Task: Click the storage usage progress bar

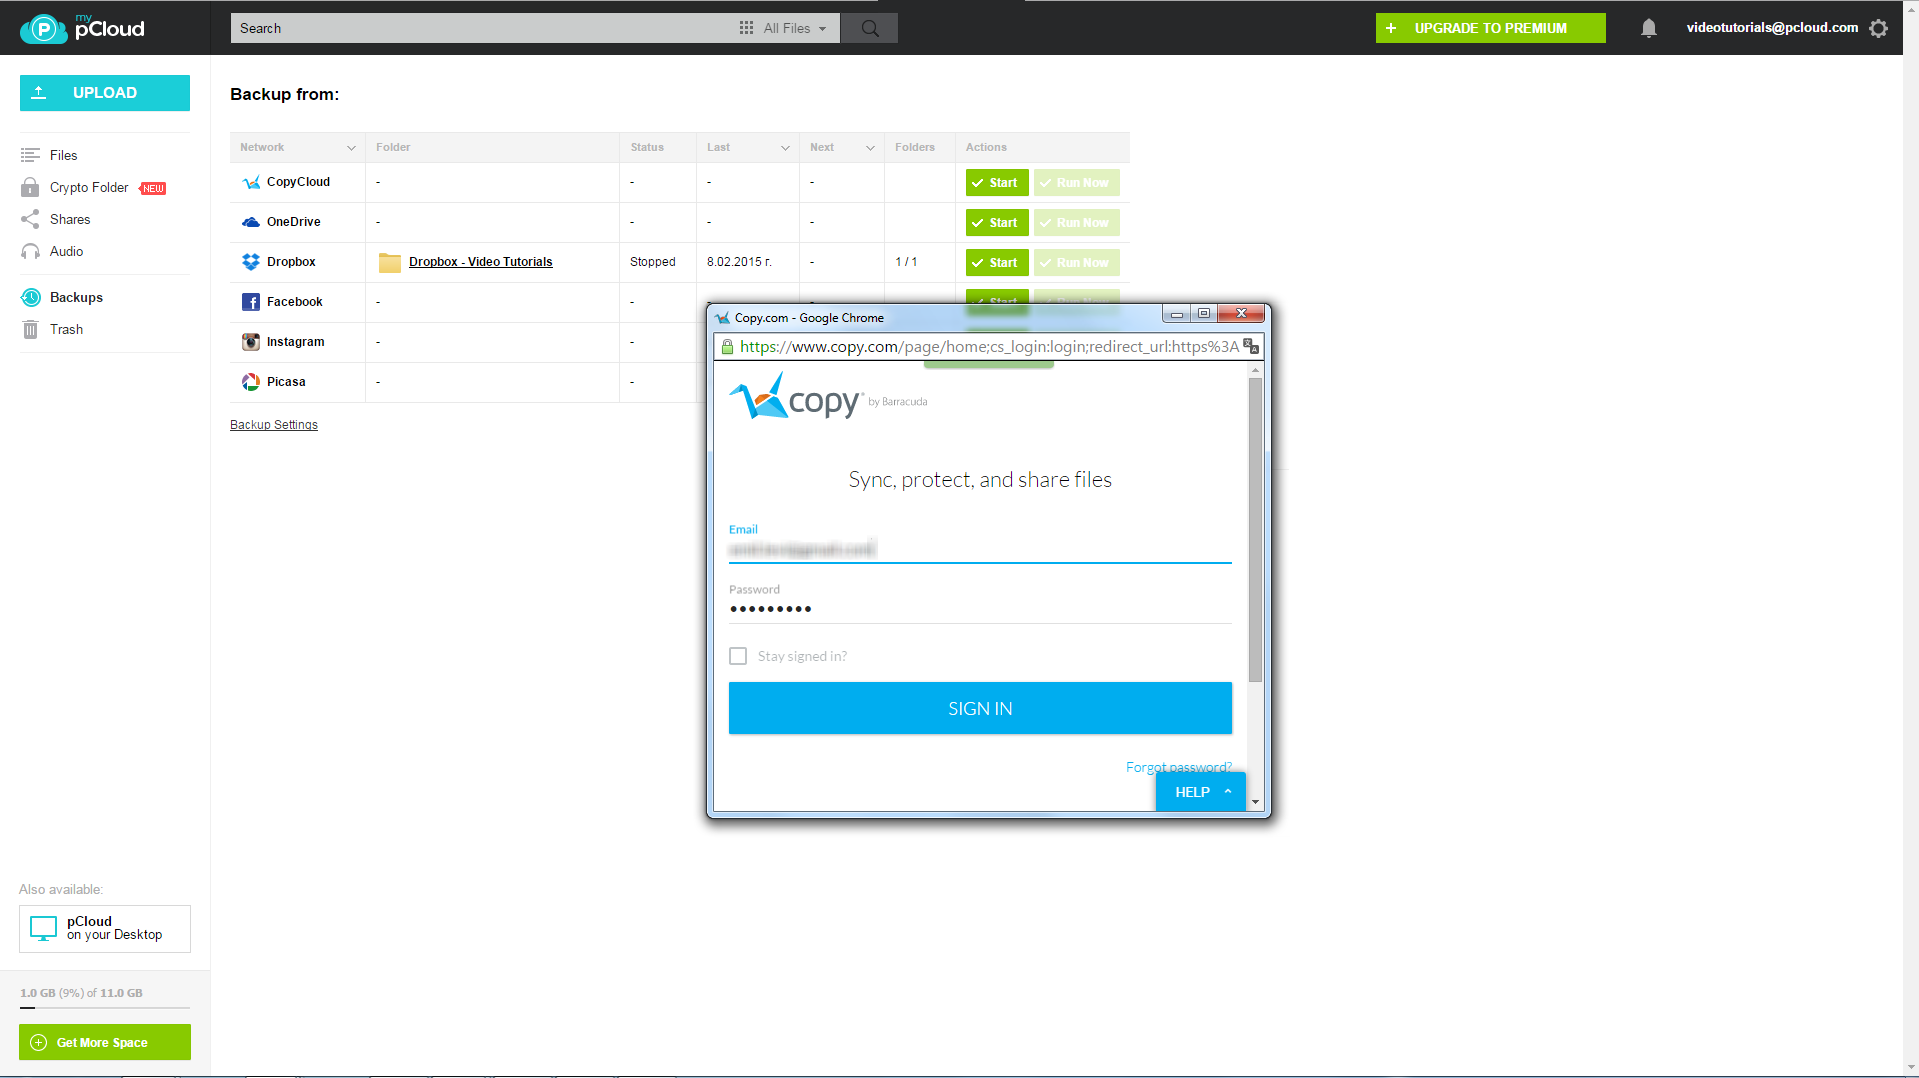Action: coord(105,1007)
